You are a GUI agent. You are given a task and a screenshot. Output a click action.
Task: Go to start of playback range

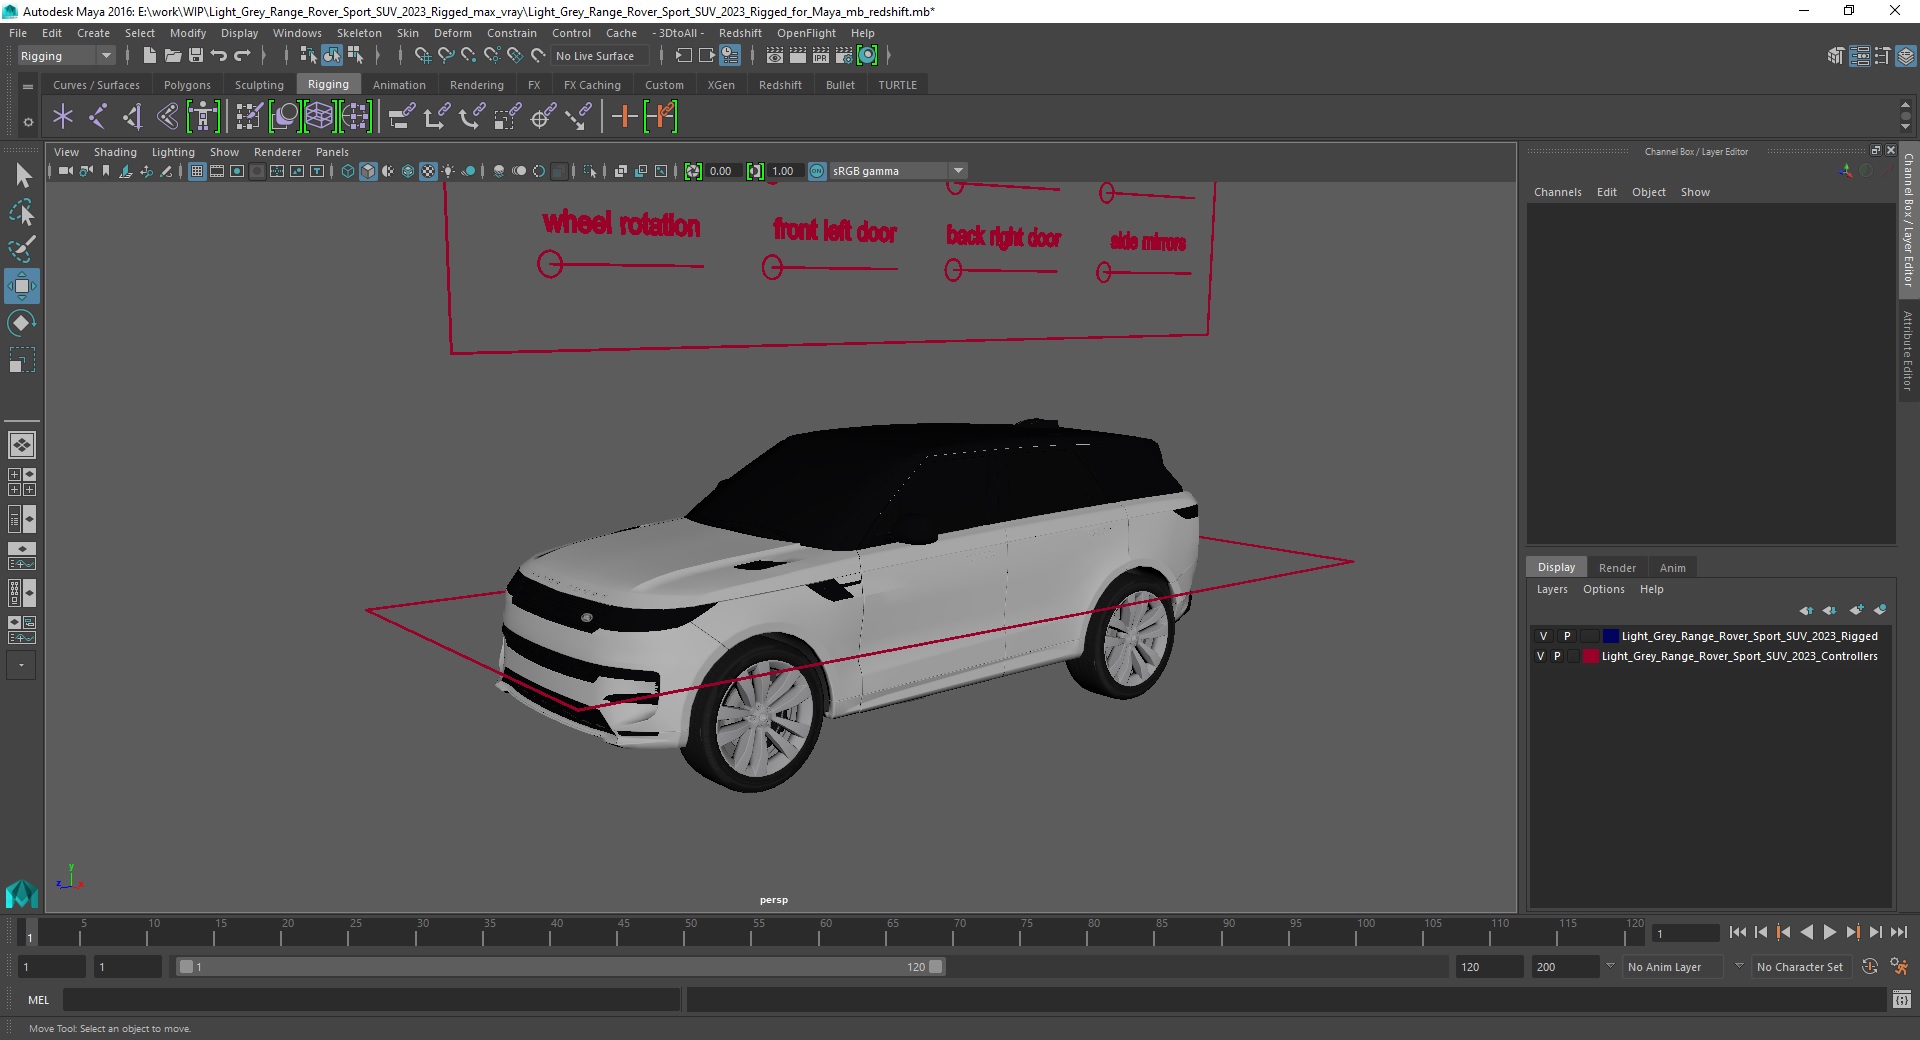coord(1738,932)
